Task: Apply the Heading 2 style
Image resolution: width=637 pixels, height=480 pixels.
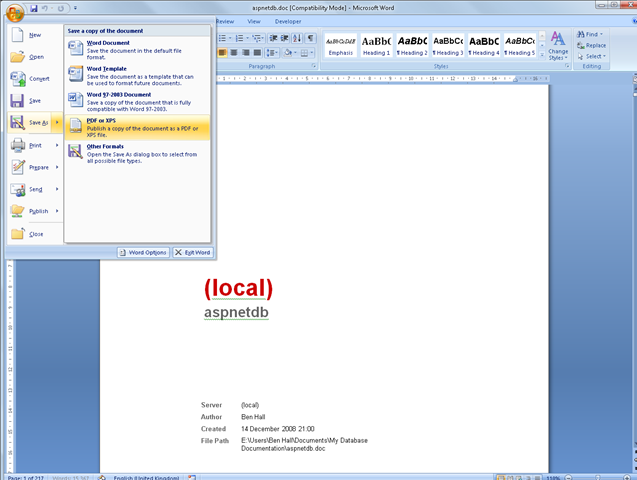Action: pos(412,45)
